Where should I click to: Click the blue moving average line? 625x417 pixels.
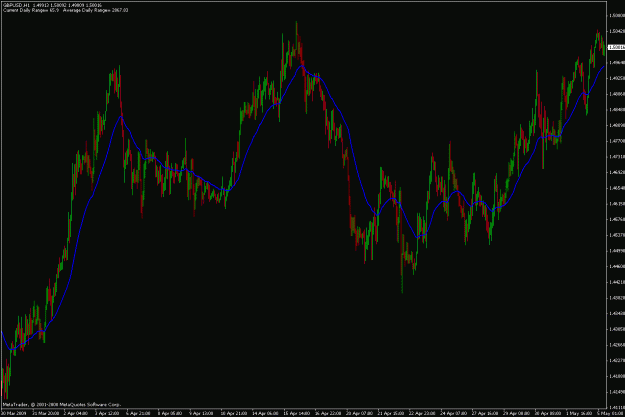pos(351,132)
